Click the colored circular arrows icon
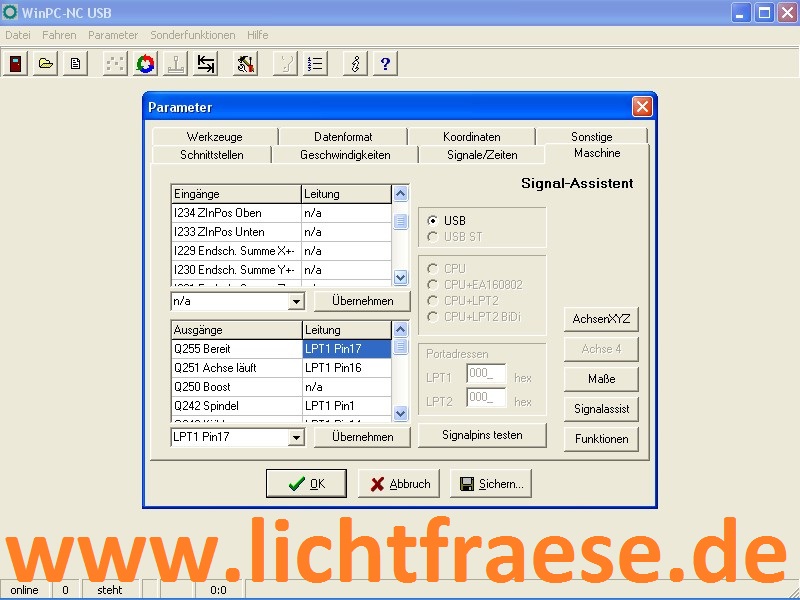This screenshot has height=600, width=800. pyautogui.click(x=145, y=64)
